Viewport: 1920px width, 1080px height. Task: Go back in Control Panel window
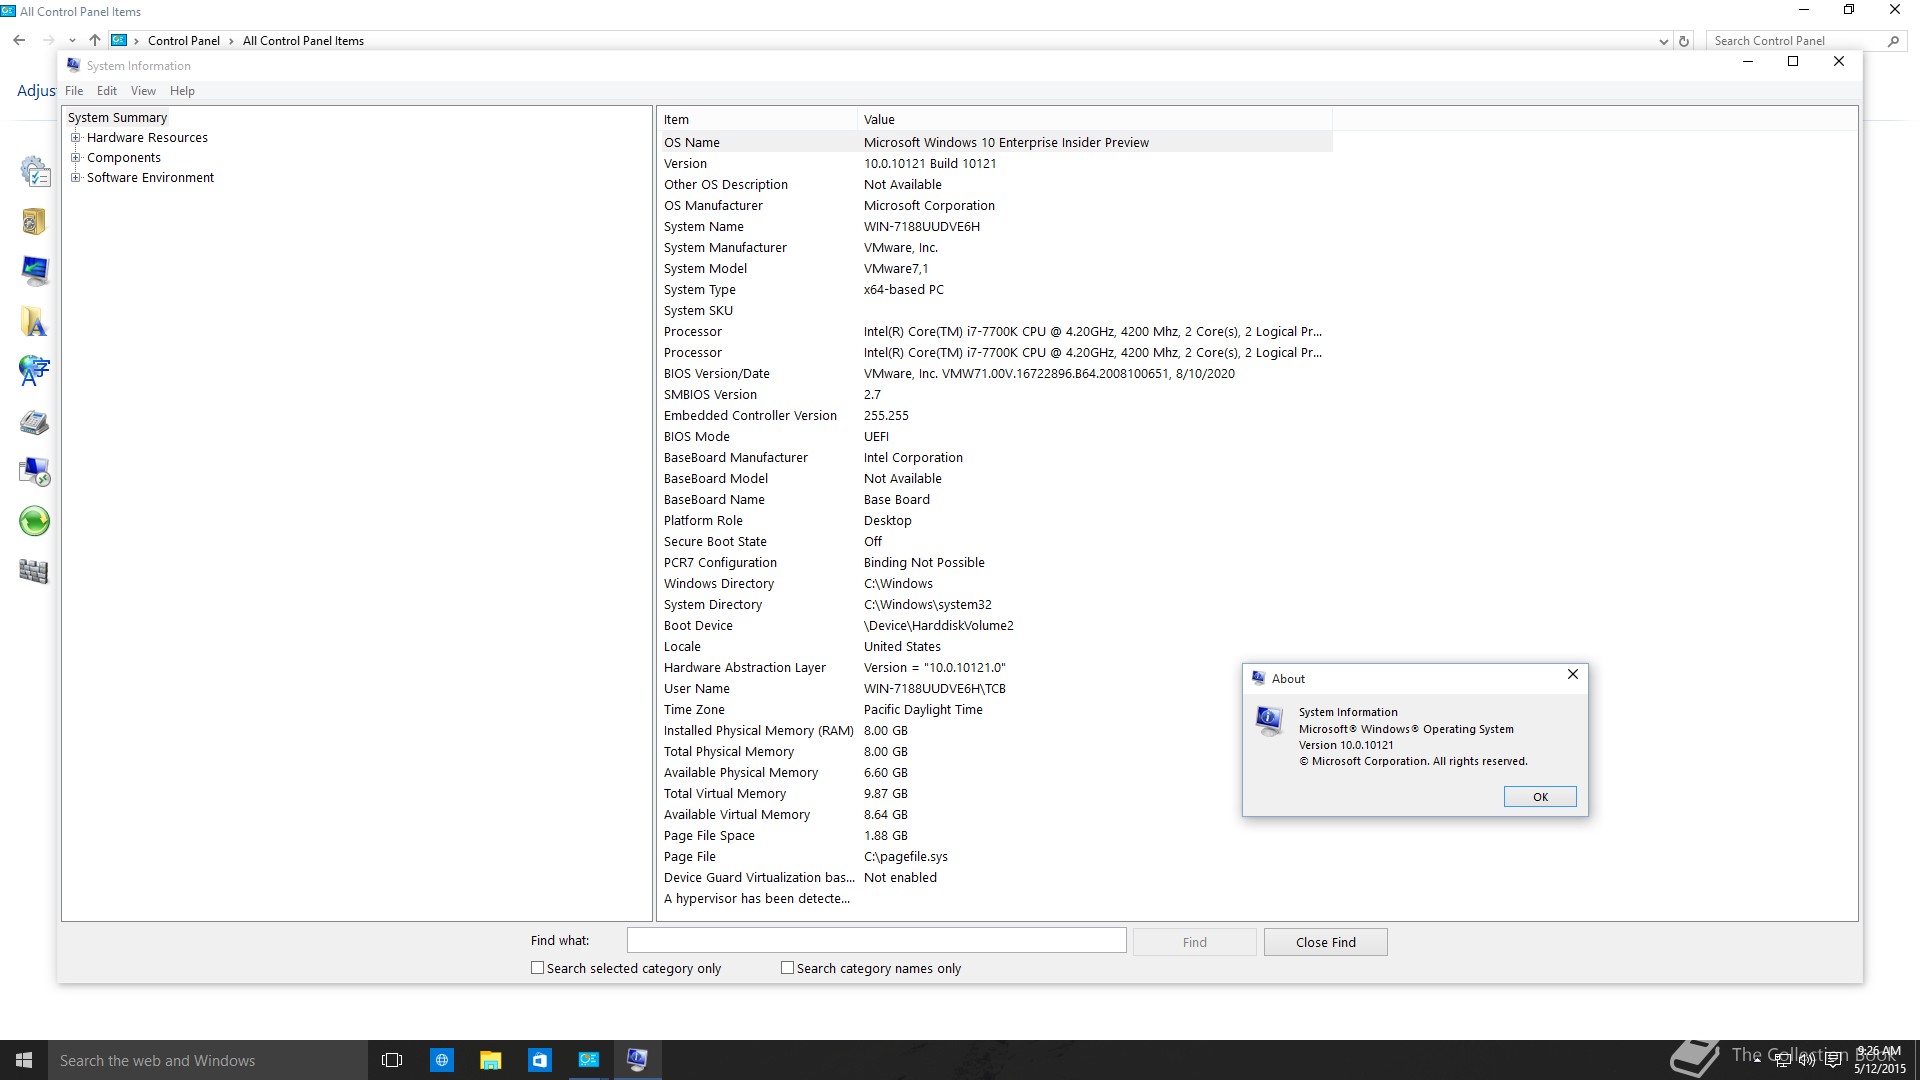coord(19,40)
